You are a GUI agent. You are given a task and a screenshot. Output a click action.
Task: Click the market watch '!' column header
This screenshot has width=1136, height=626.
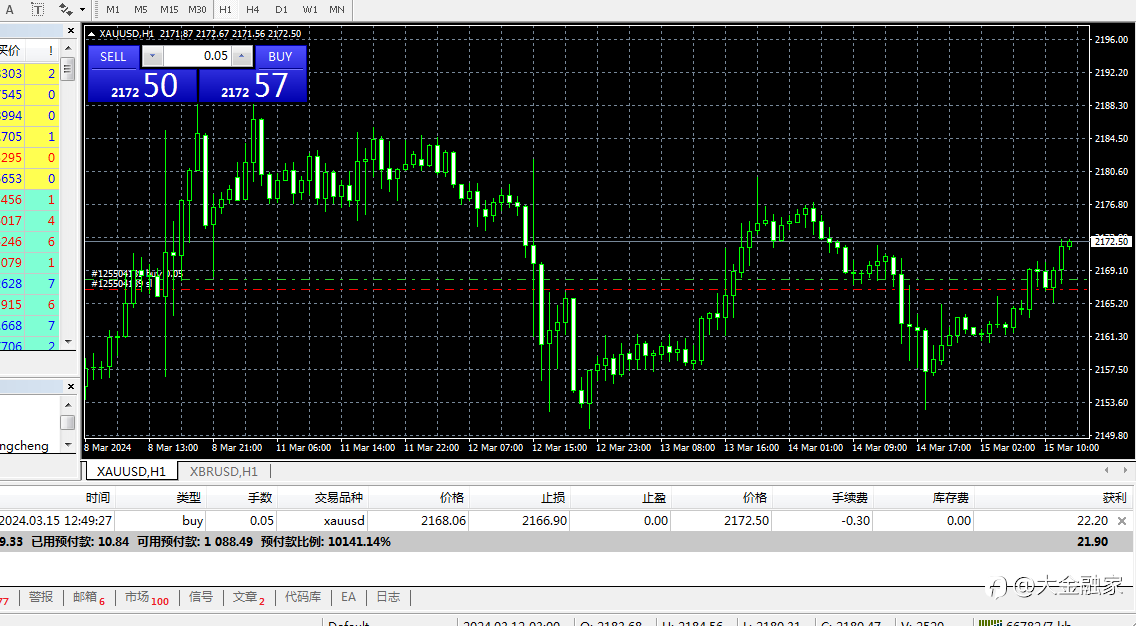click(51, 51)
